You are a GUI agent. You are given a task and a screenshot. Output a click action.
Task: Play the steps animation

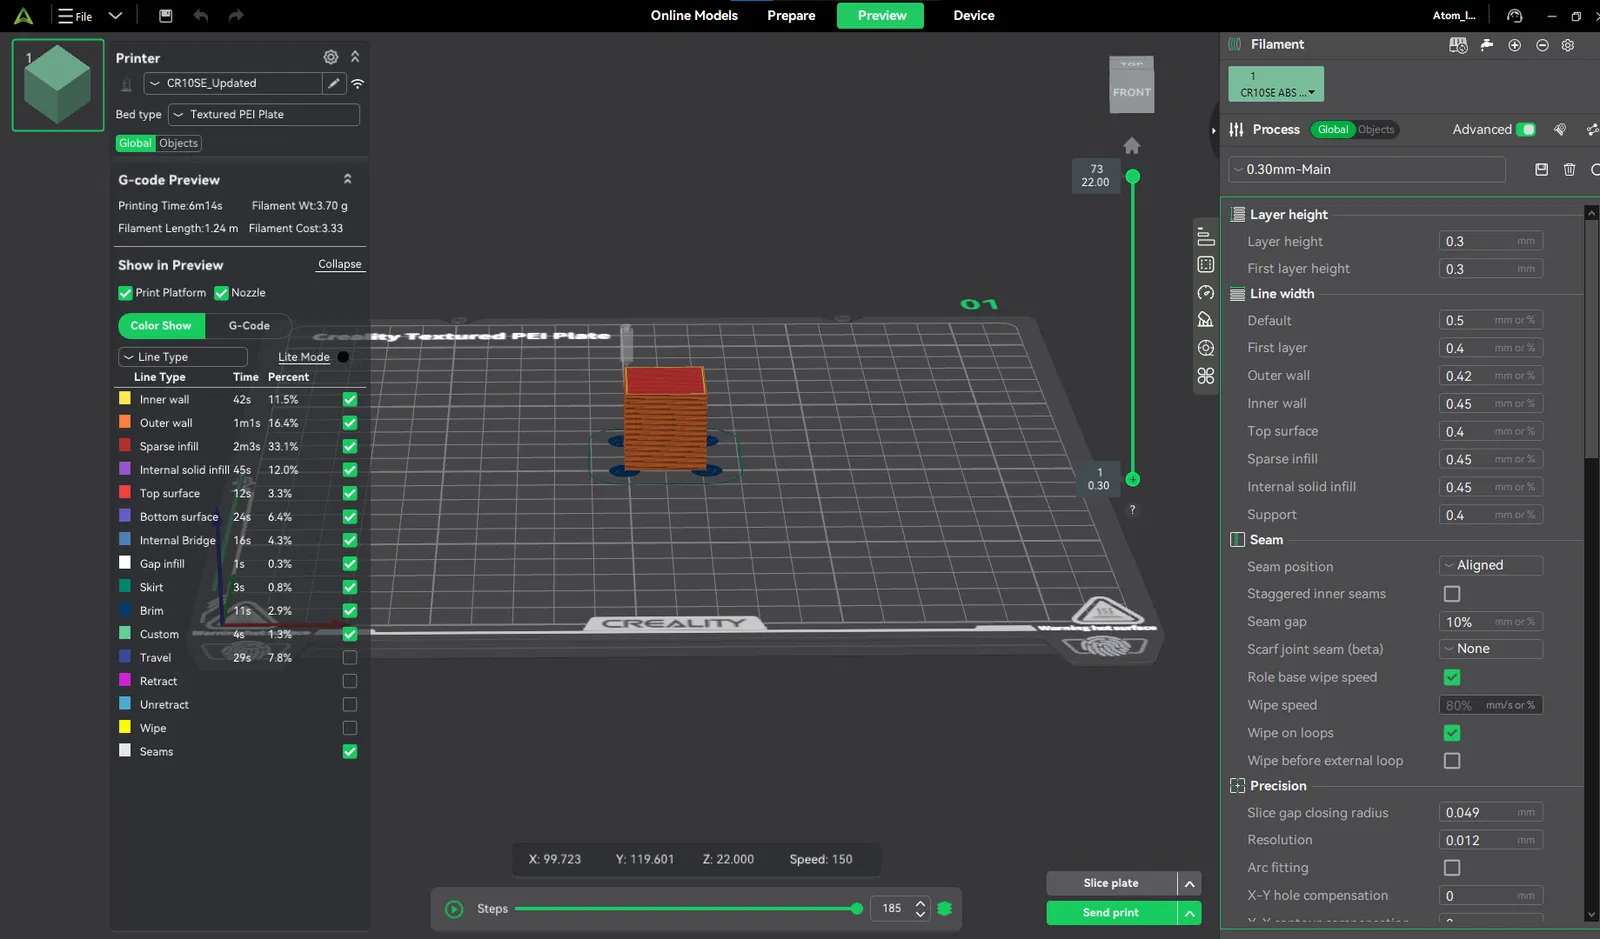click(x=454, y=909)
